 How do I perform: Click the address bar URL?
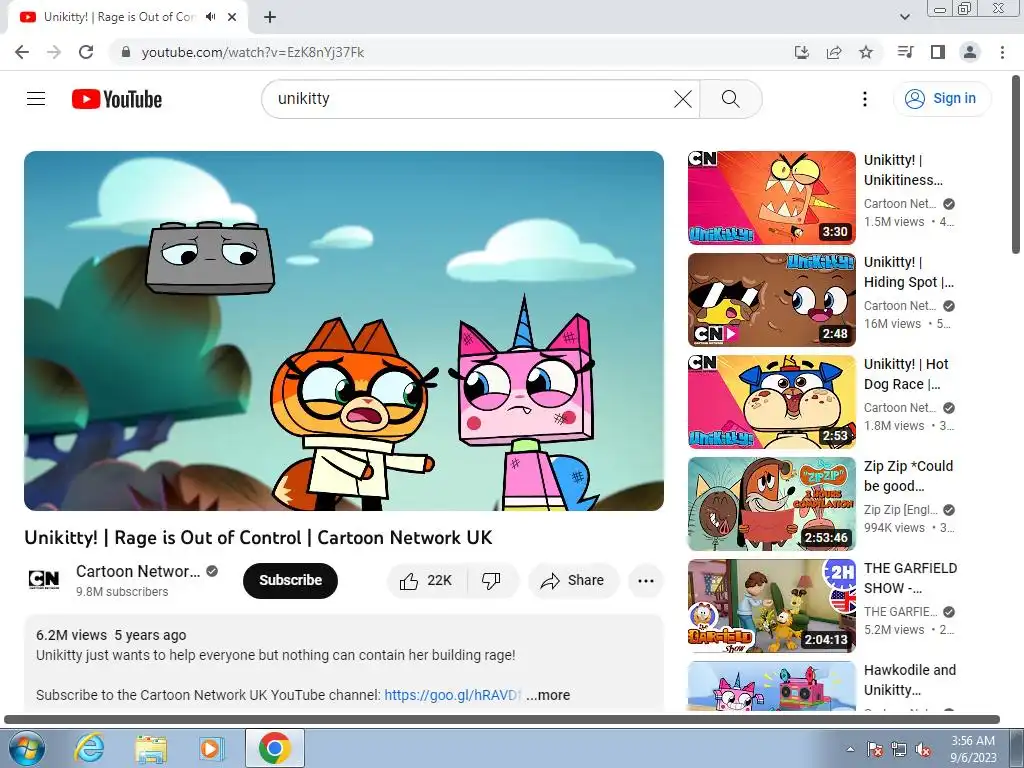coord(253,52)
